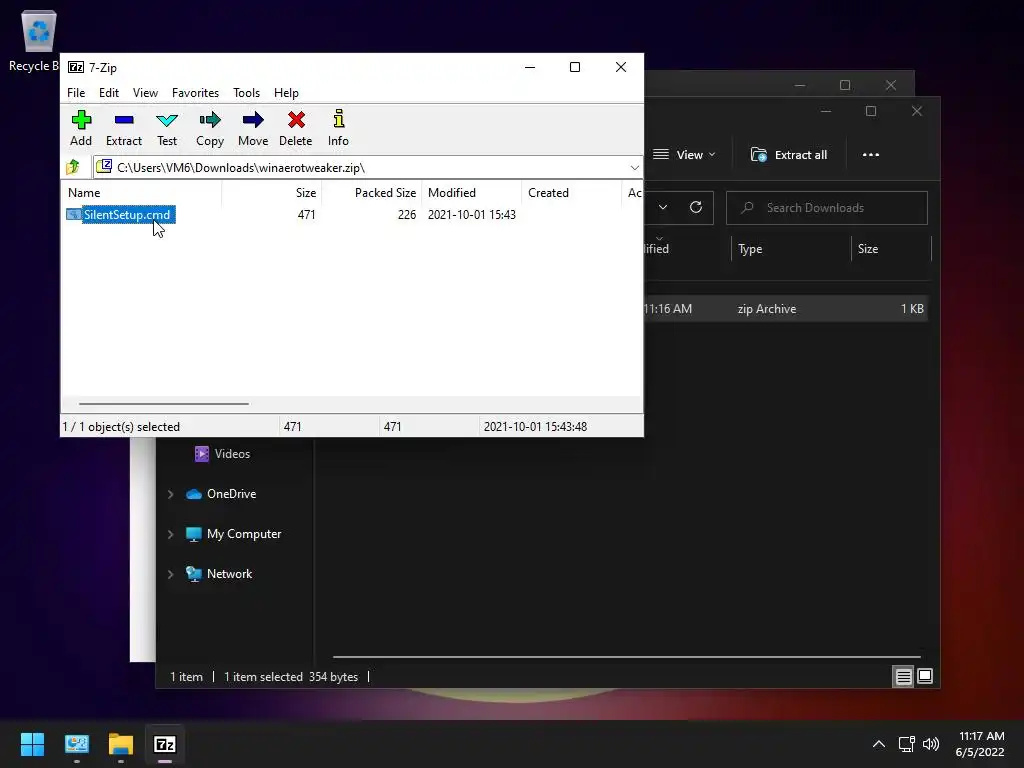Image resolution: width=1024 pixels, height=768 pixels.
Task: Click '1 / 1 object(s) selected' status text
Action: point(121,426)
